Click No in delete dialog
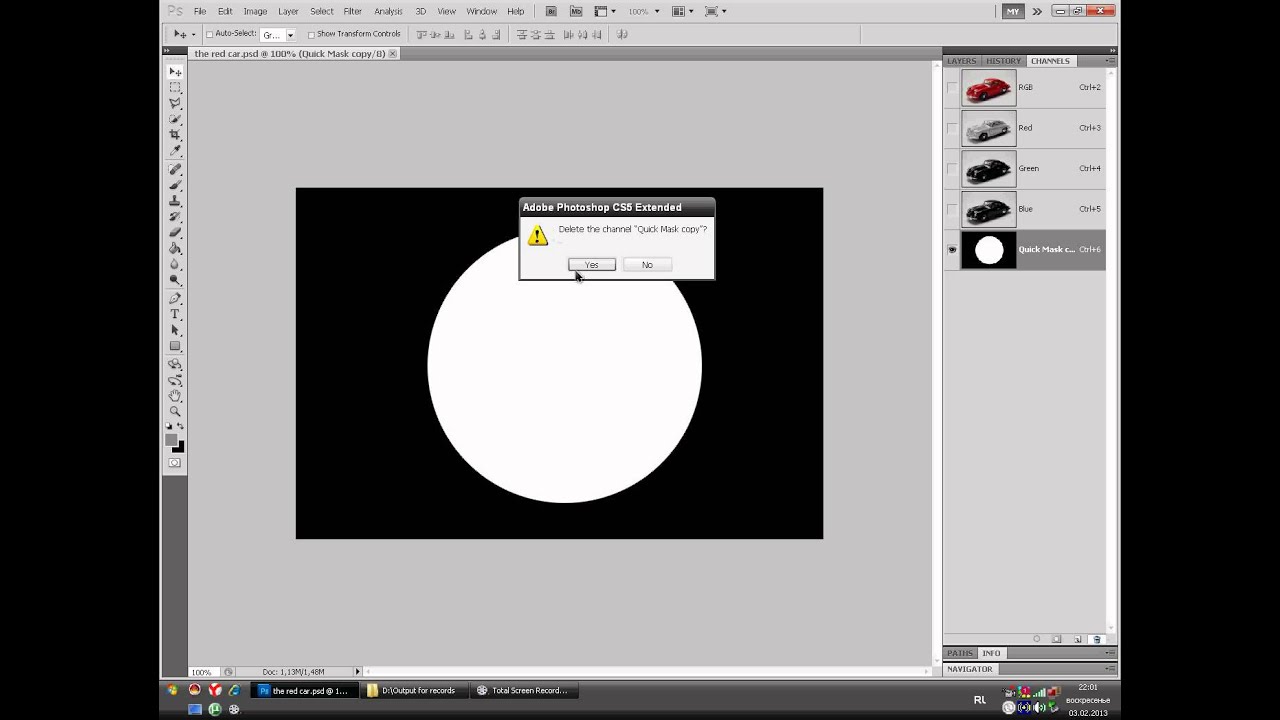Viewport: 1280px width, 720px height. point(647,265)
